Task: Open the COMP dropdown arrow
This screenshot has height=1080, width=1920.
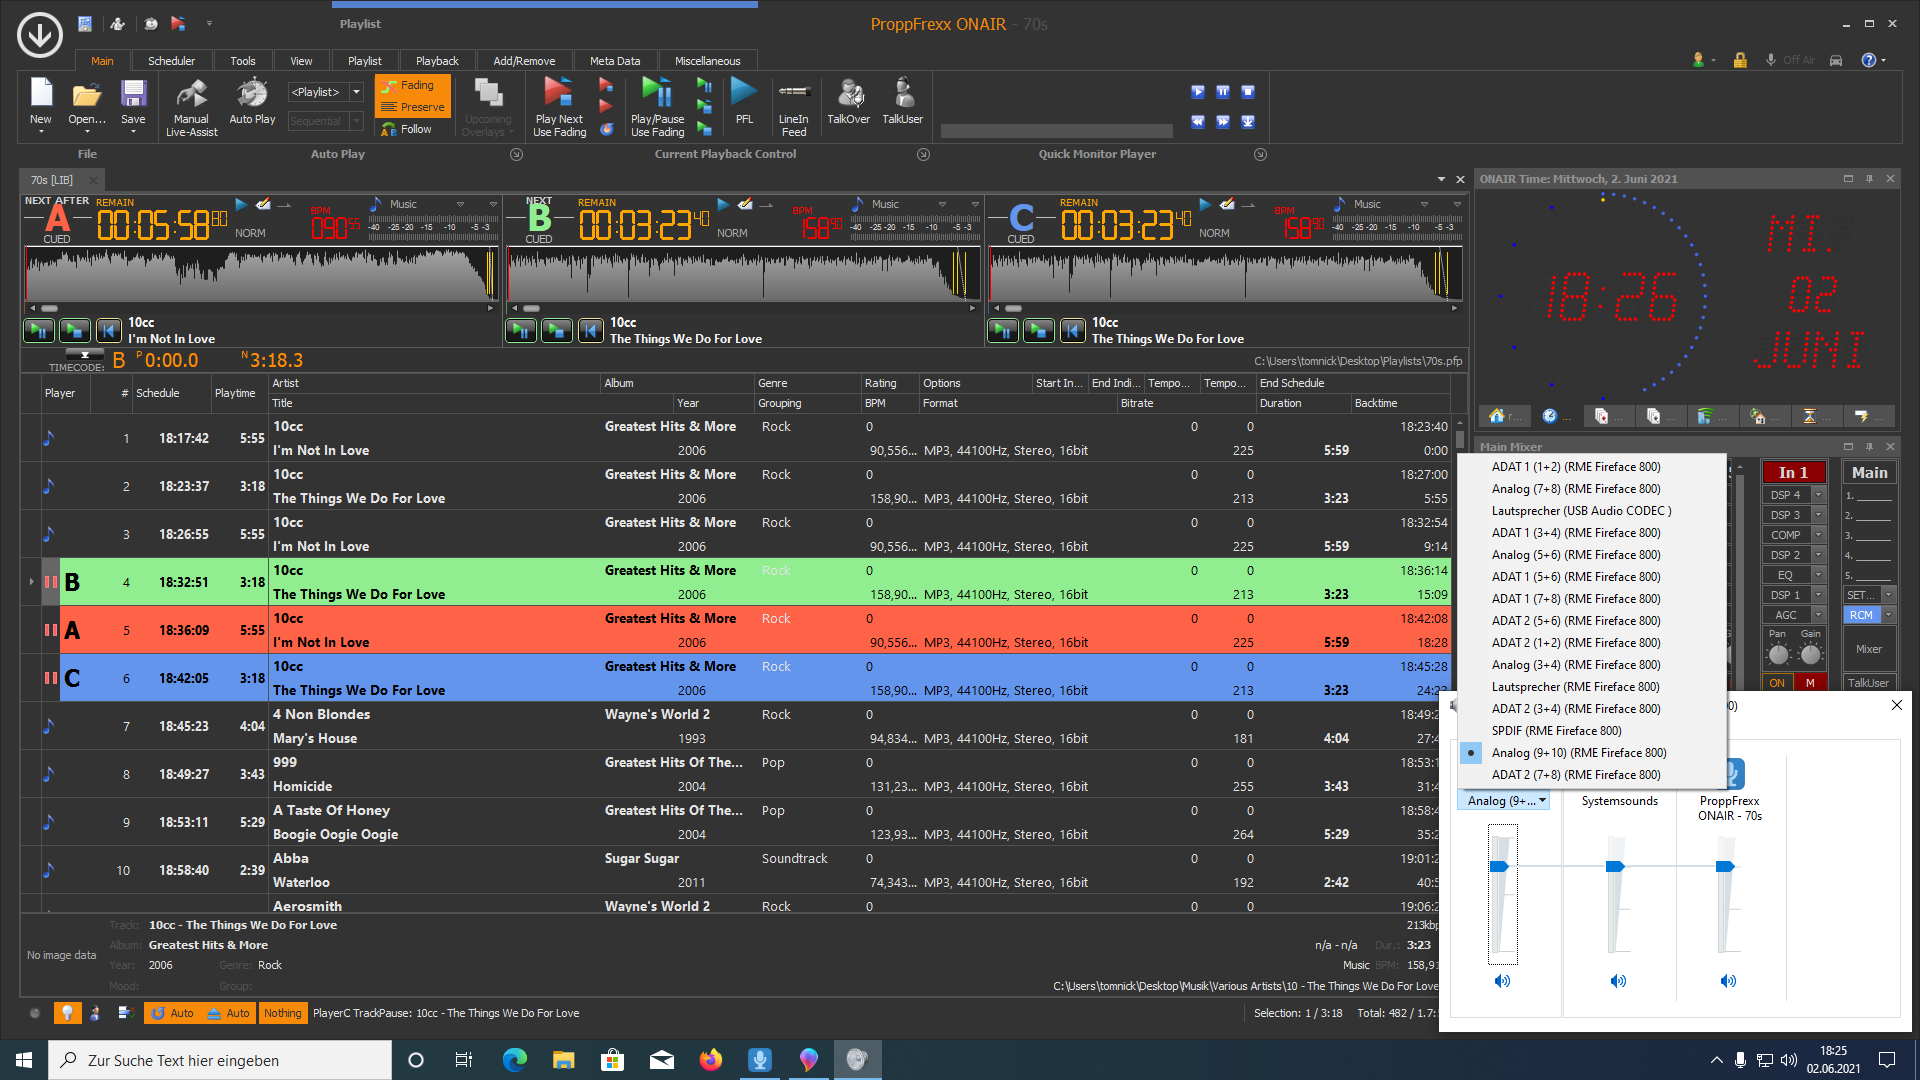Action: pyautogui.click(x=1819, y=535)
